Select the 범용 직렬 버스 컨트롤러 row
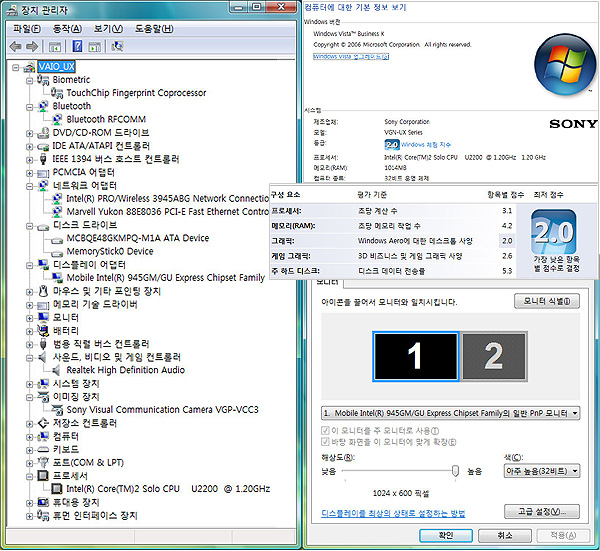600x551 pixels. point(101,344)
